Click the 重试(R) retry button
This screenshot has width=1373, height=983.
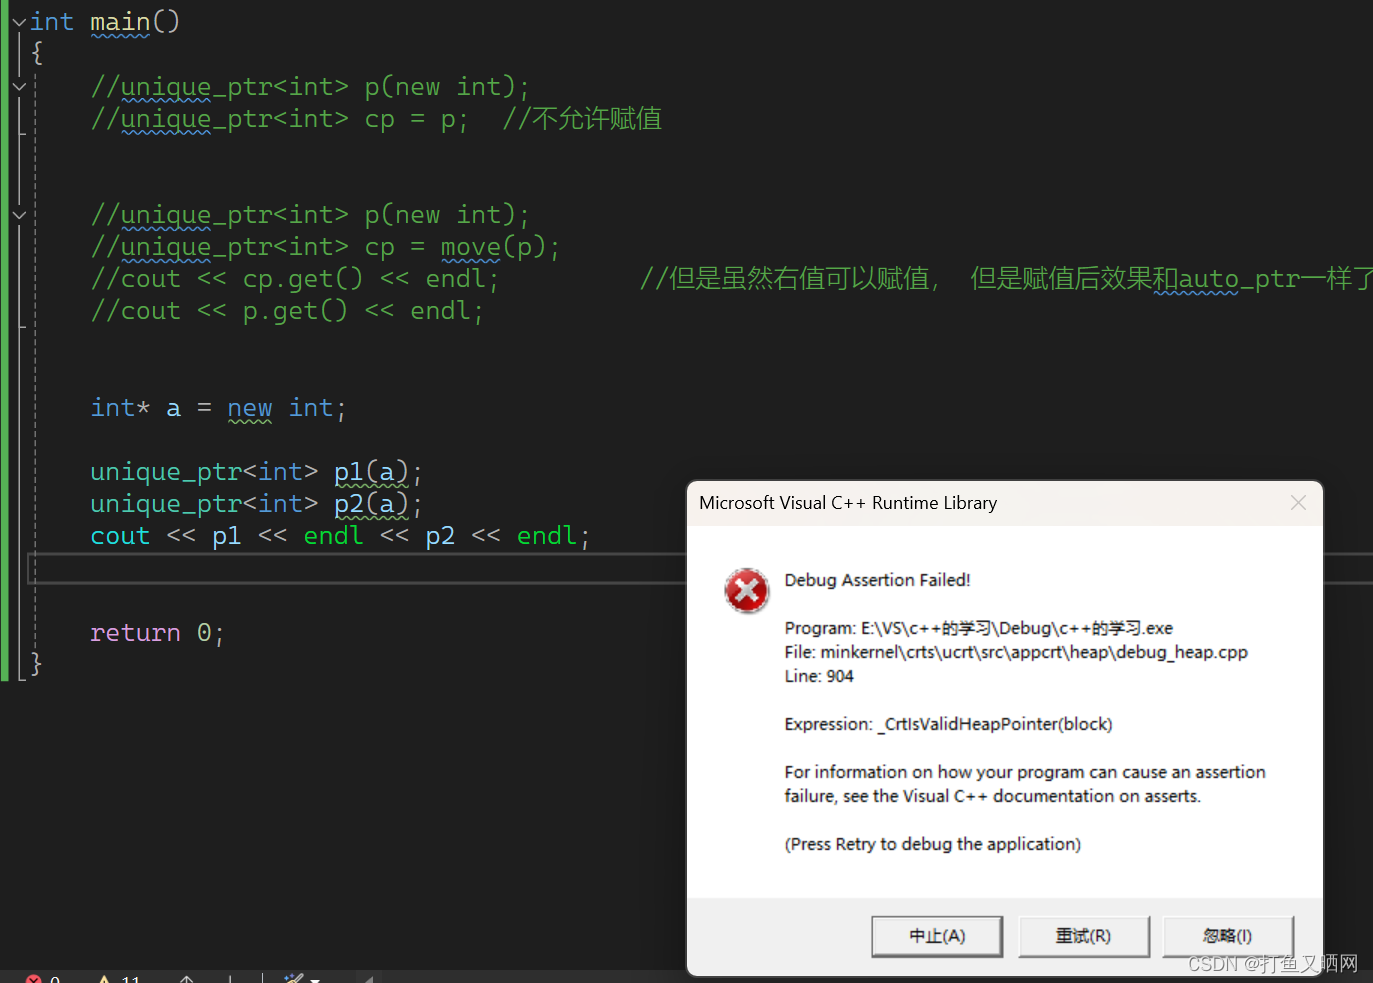click(x=1083, y=936)
